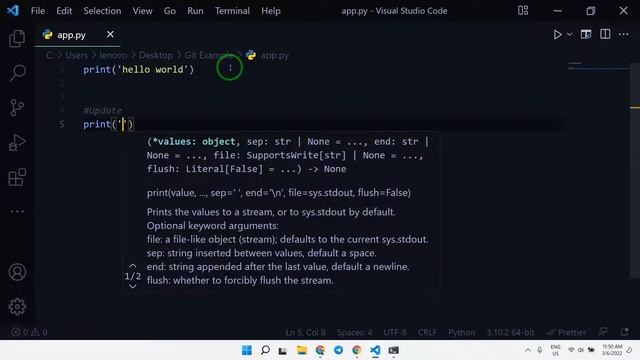Select interpreter 3.10.2 64-bit
Image resolution: width=640 pixels, height=360 pixels.
[510, 332]
